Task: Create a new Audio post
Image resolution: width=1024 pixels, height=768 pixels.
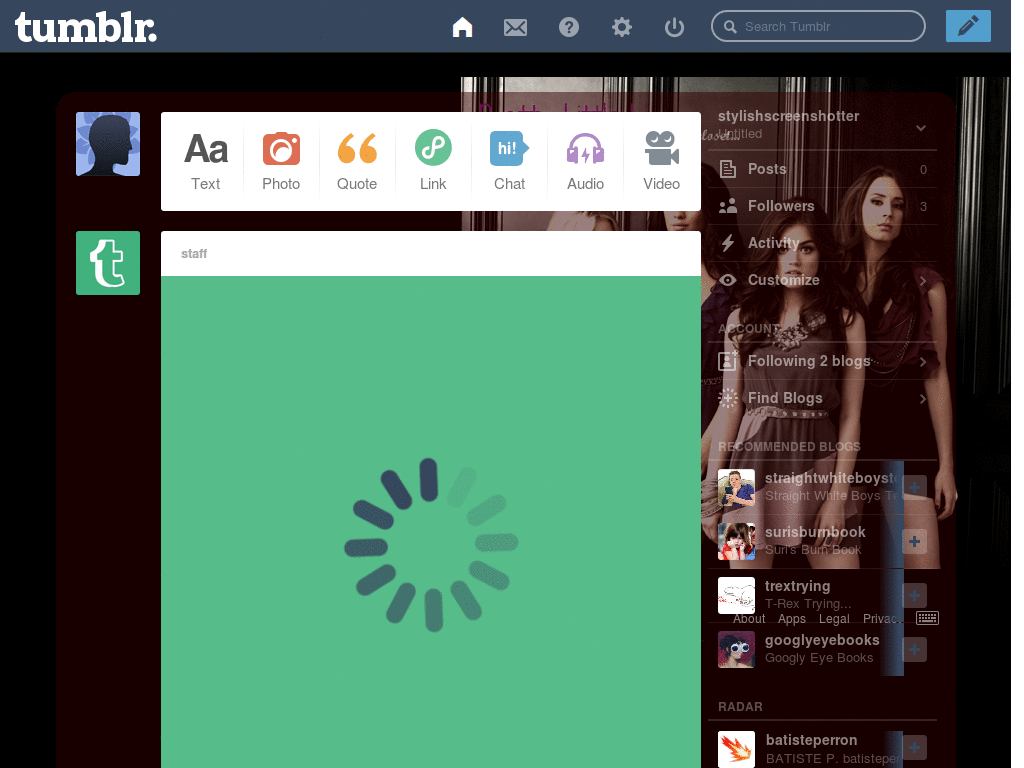Action: [585, 161]
